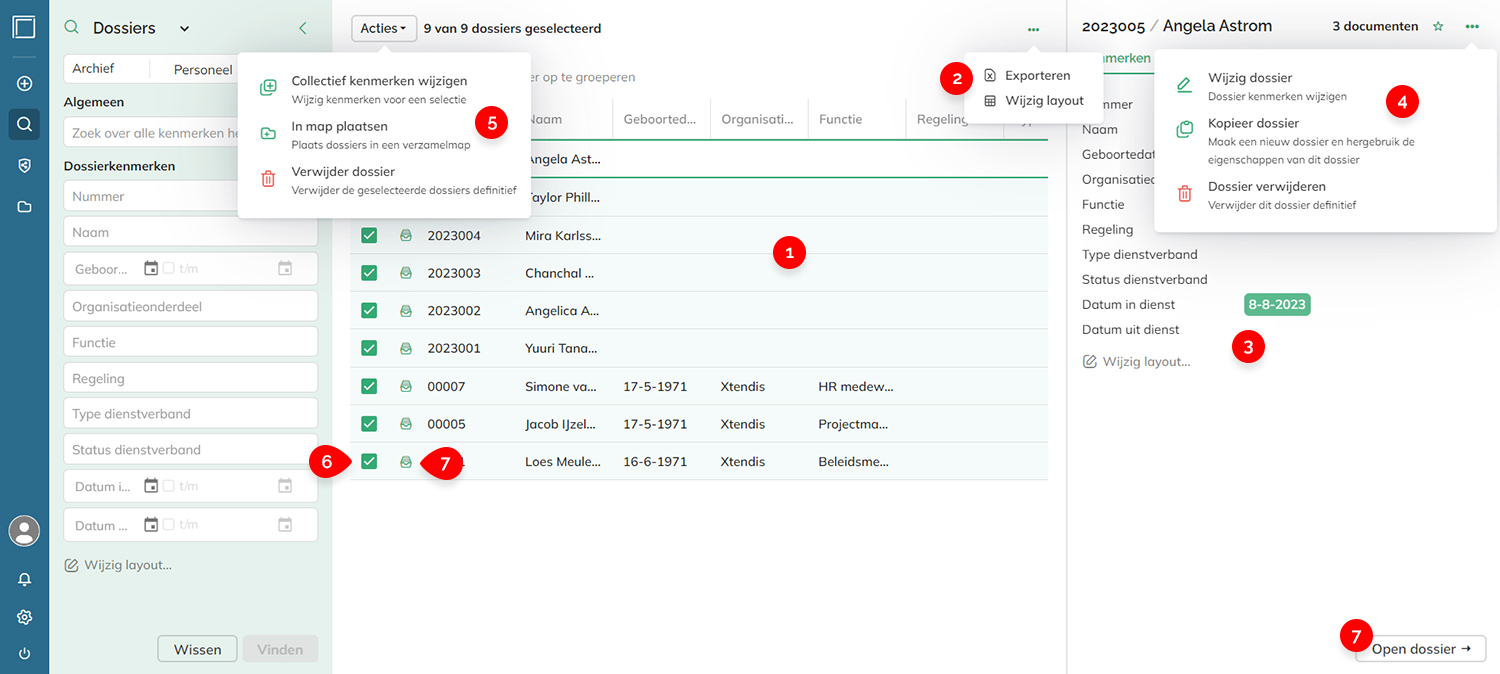Mark the Angela Astrom dossier with the star
This screenshot has width=1500, height=674.
[x=1438, y=27]
